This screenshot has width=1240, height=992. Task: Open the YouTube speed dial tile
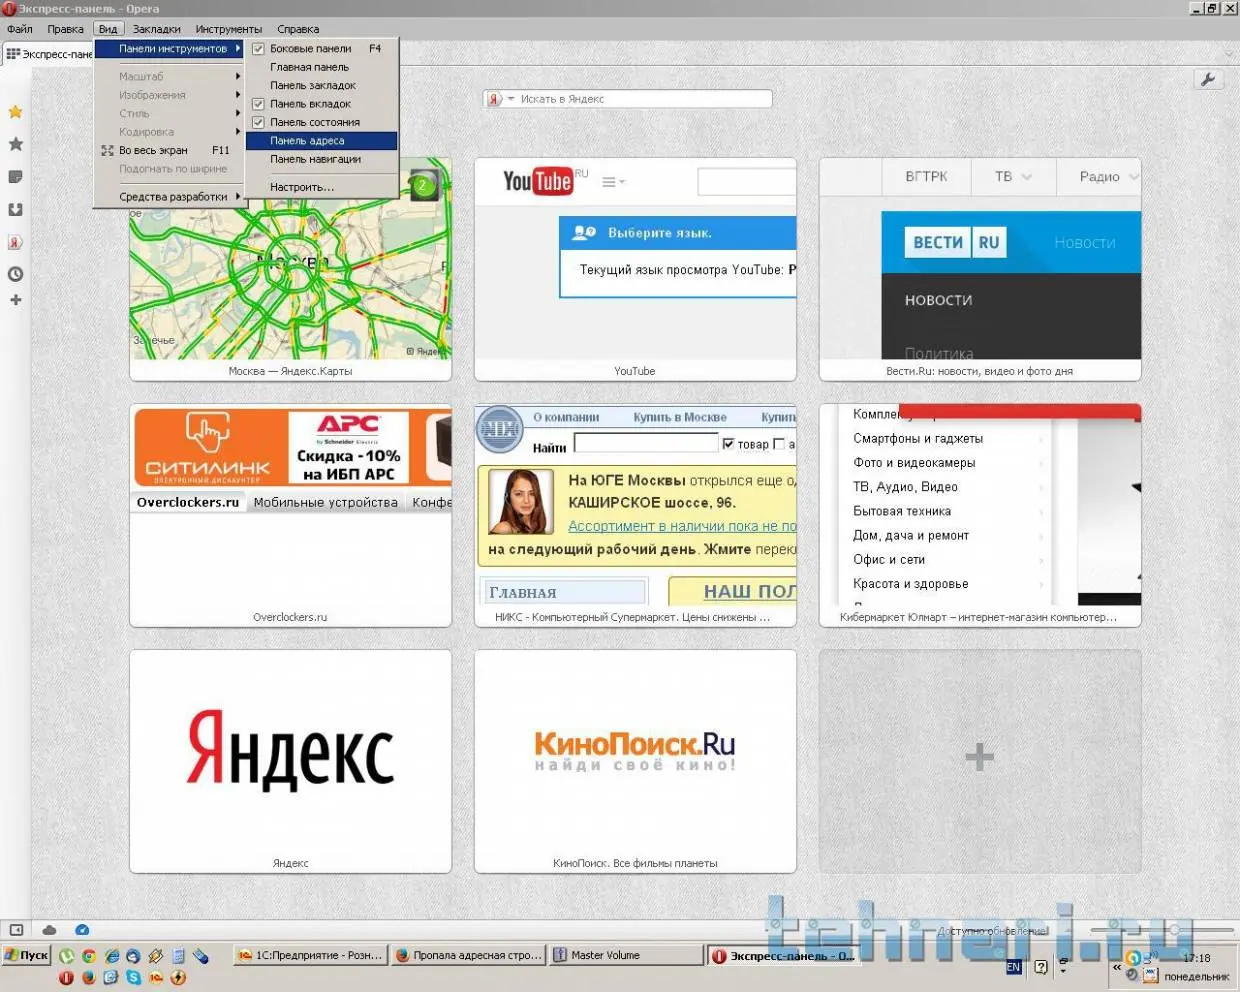pyautogui.click(x=635, y=269)
